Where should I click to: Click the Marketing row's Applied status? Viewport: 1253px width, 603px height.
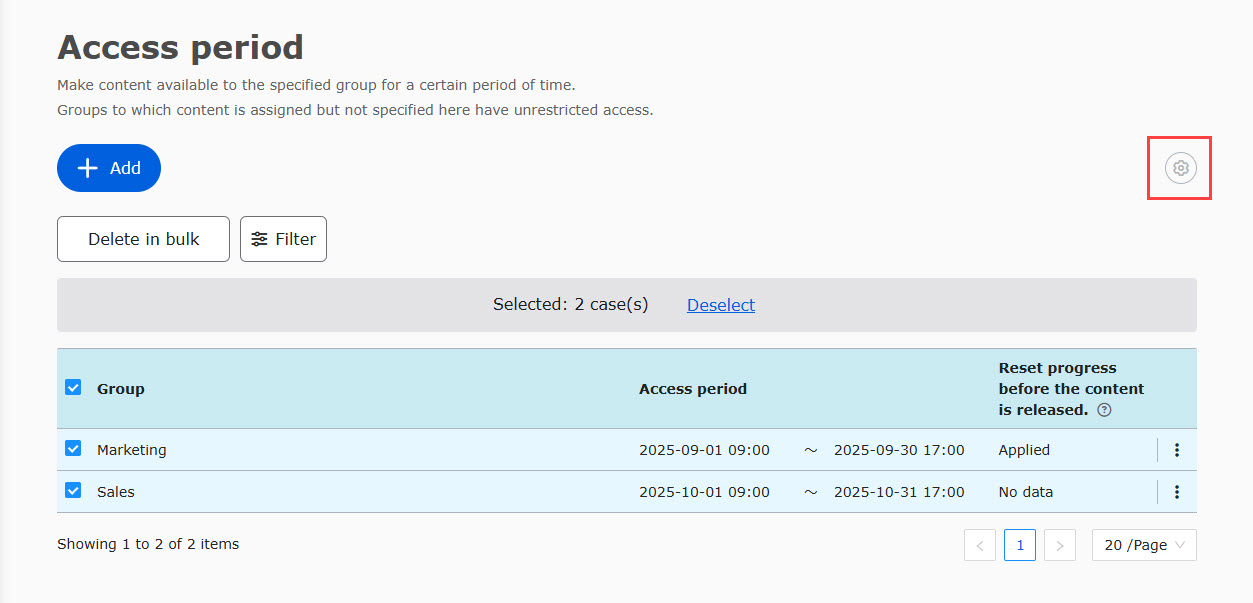pos(1023,450)
